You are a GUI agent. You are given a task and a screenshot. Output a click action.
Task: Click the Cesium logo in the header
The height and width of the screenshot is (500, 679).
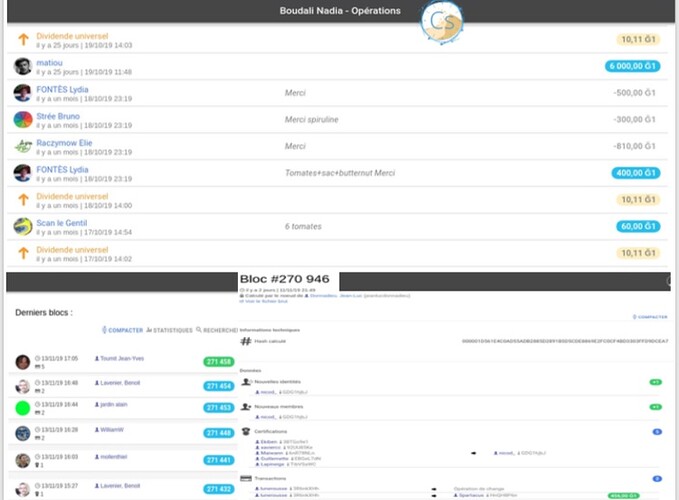point(442,23)
